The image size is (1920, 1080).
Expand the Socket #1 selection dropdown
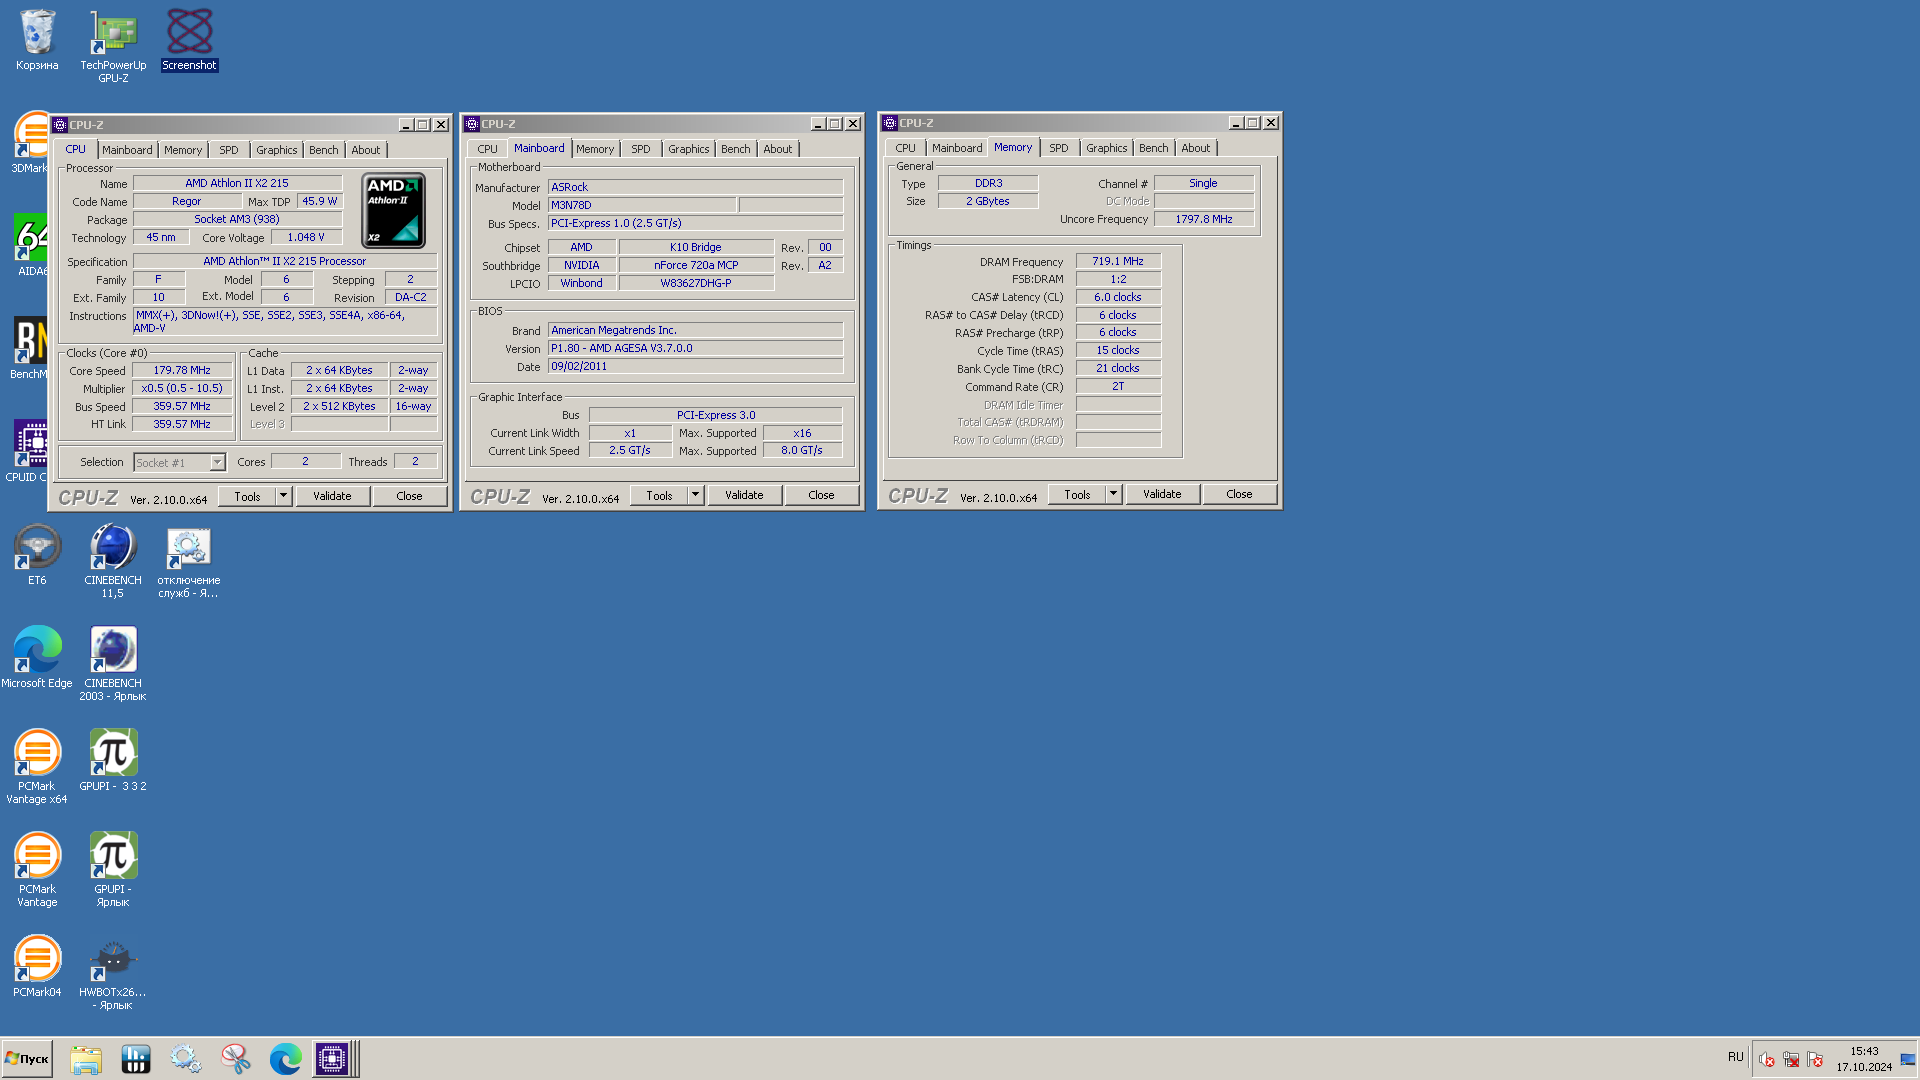tap(217, 463)
